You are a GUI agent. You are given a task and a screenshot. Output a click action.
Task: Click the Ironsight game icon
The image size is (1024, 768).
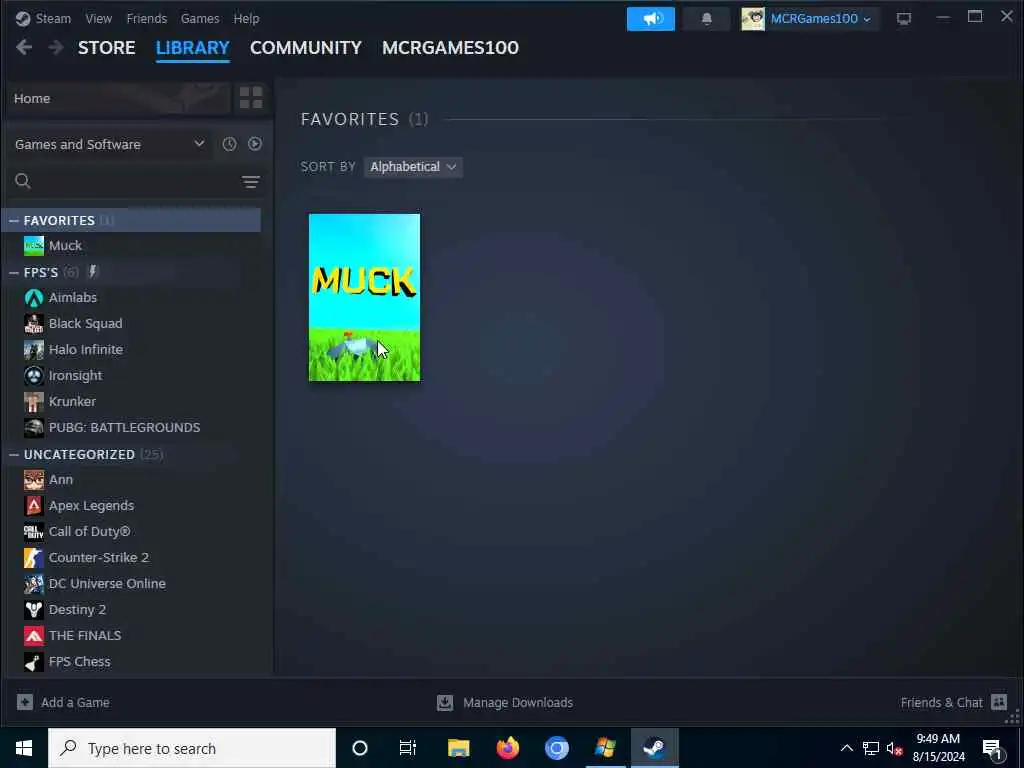34,376
